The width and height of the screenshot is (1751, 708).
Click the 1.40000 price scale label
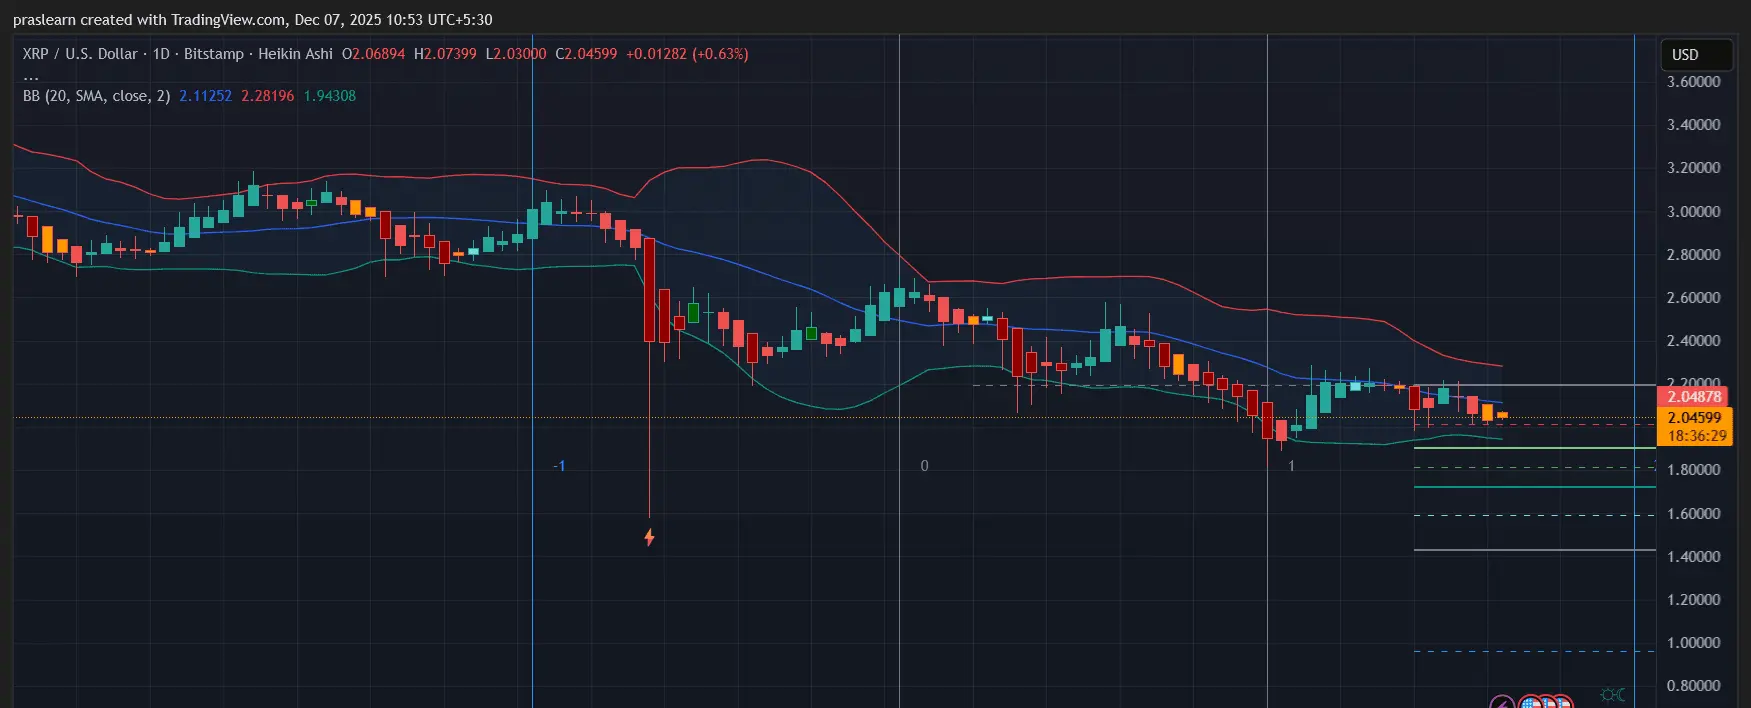click(1693, 557)
